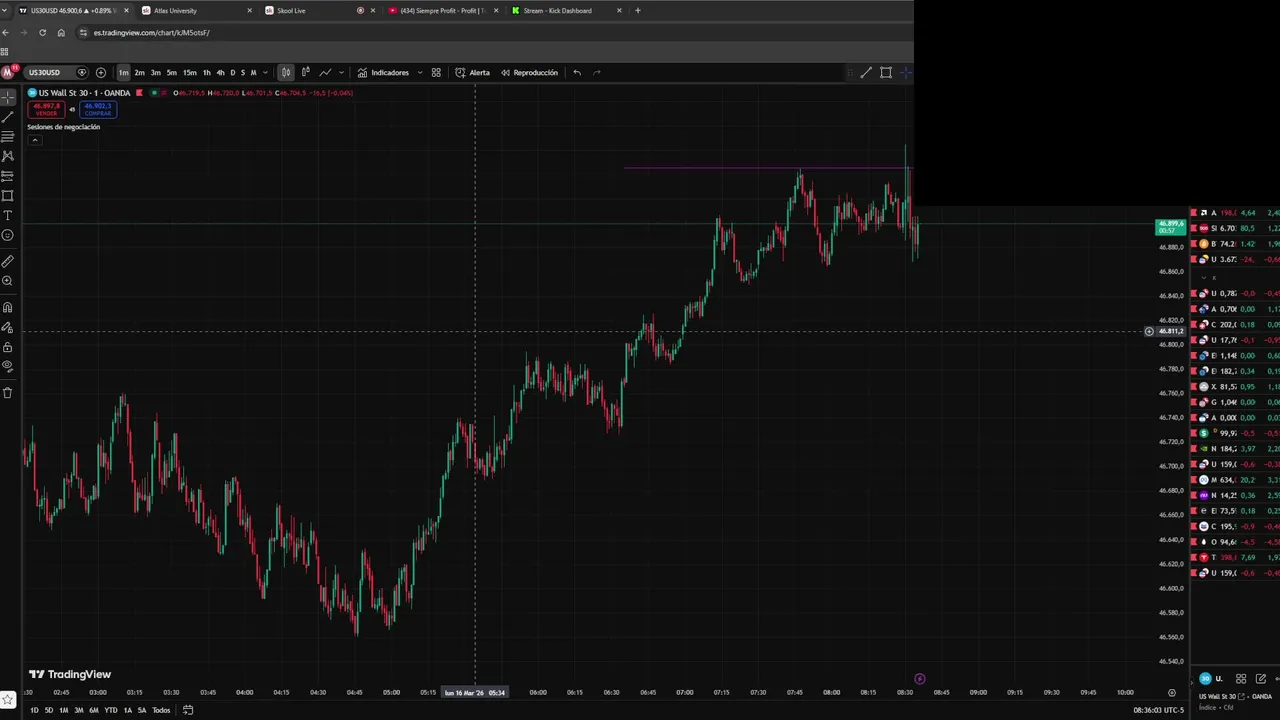Select the line chart type icon

point(325,72)
